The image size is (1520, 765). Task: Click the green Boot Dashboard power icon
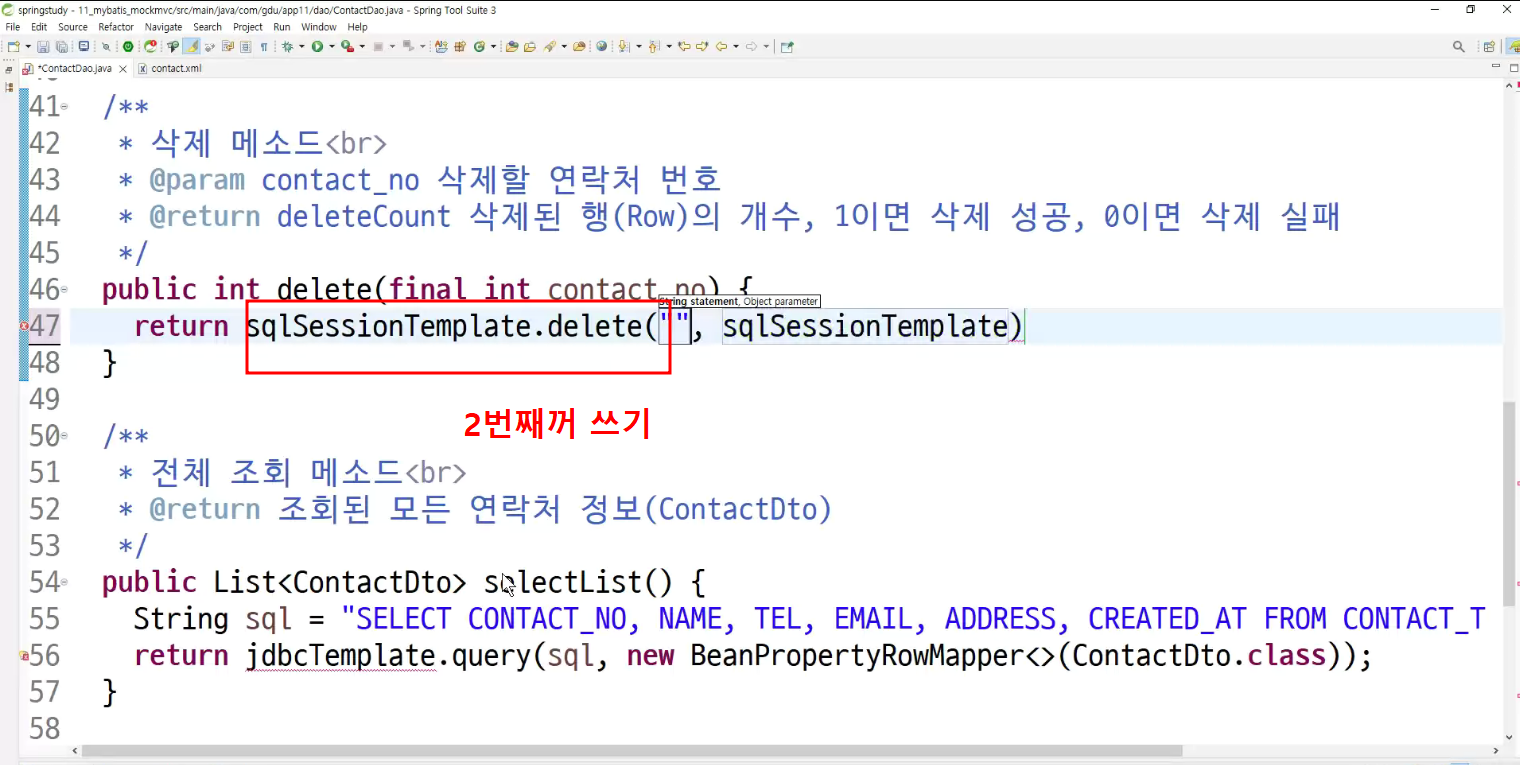[x=128, y=46]
